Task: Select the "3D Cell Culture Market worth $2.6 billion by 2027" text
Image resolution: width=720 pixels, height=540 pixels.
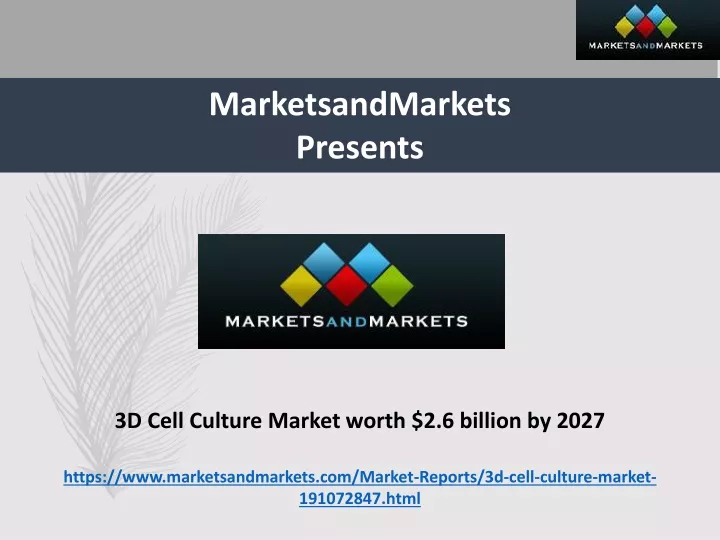Action: tap(360, 420)
